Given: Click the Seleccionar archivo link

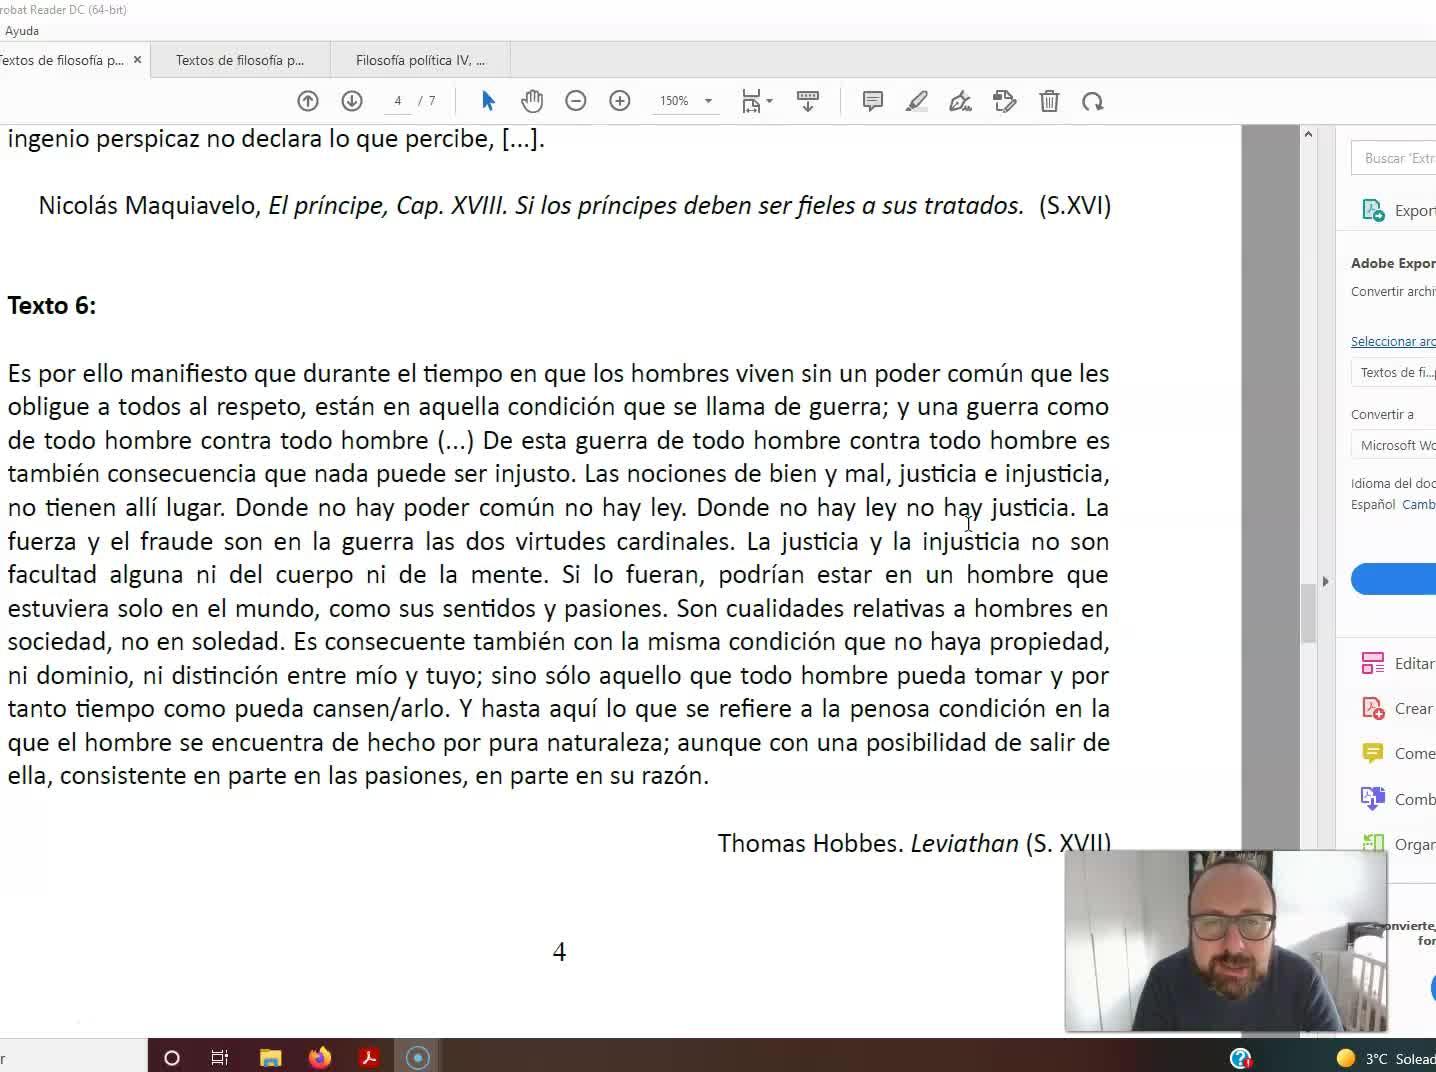Looking at the screenshot, I should coord(1393,342).
